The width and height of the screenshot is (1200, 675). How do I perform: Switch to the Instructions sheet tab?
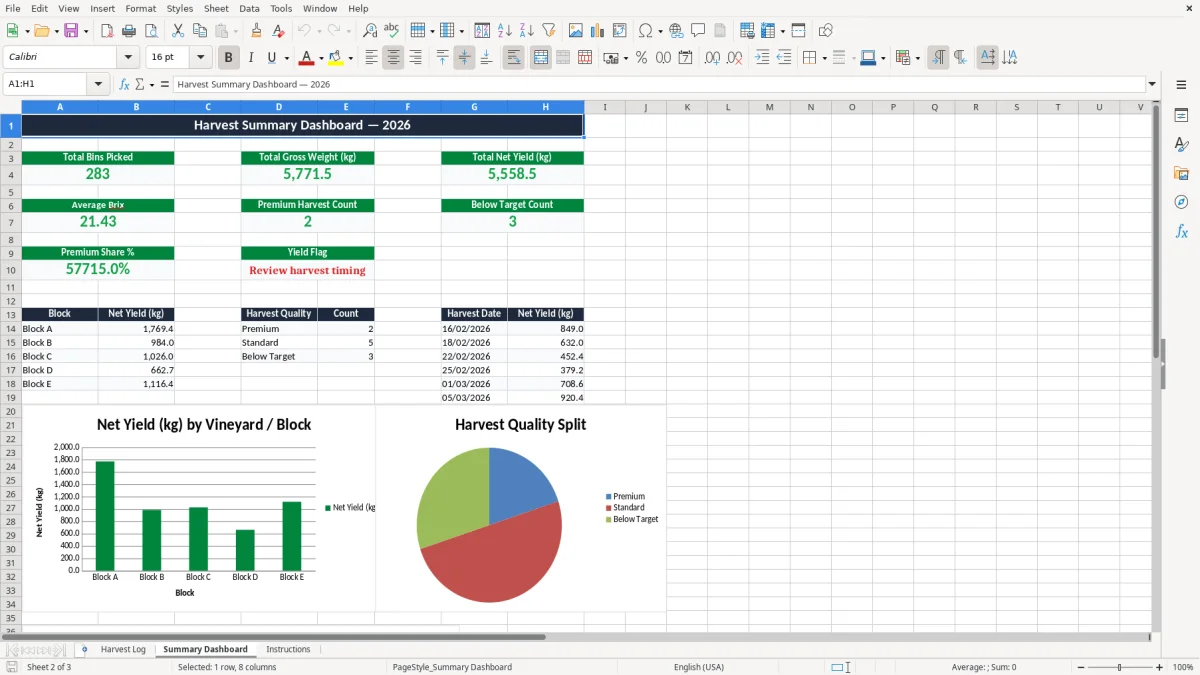pos(288,650)
